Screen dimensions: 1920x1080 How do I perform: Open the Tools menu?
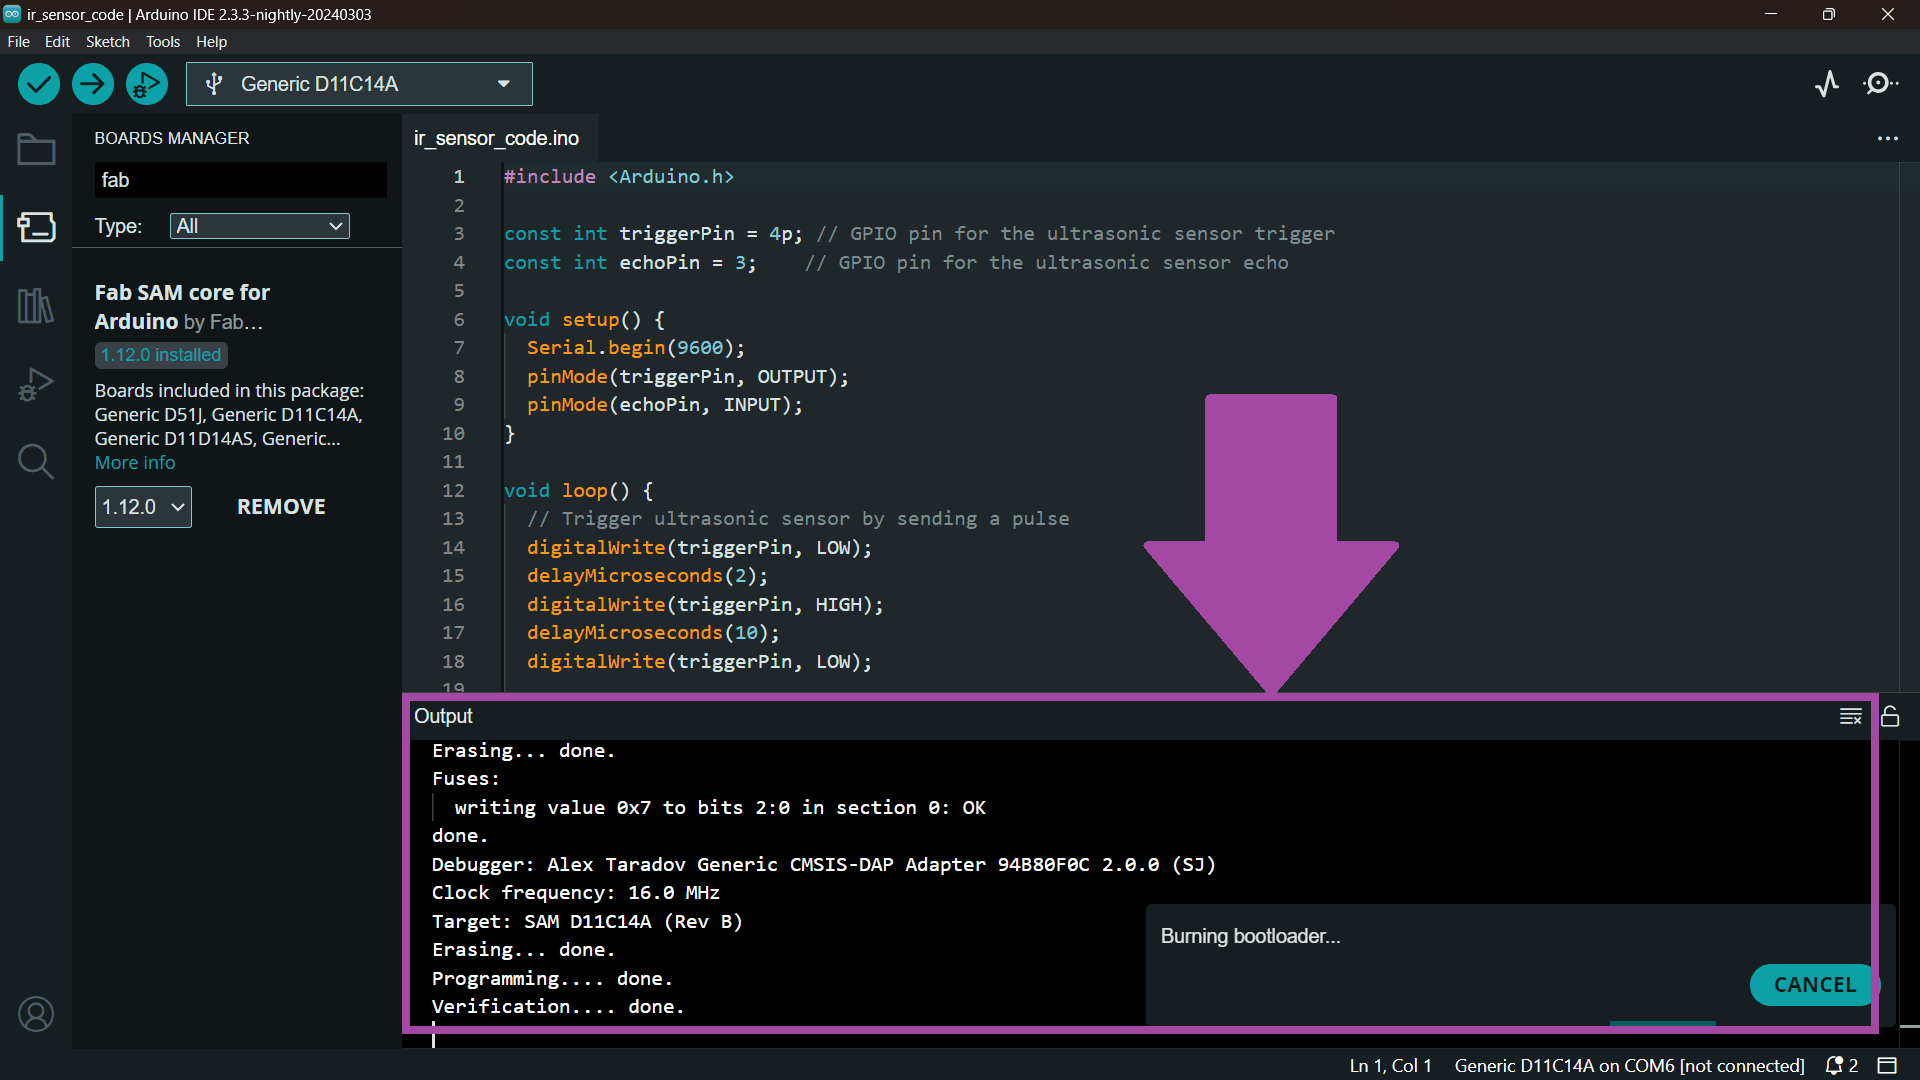click(x=163, y=42)
